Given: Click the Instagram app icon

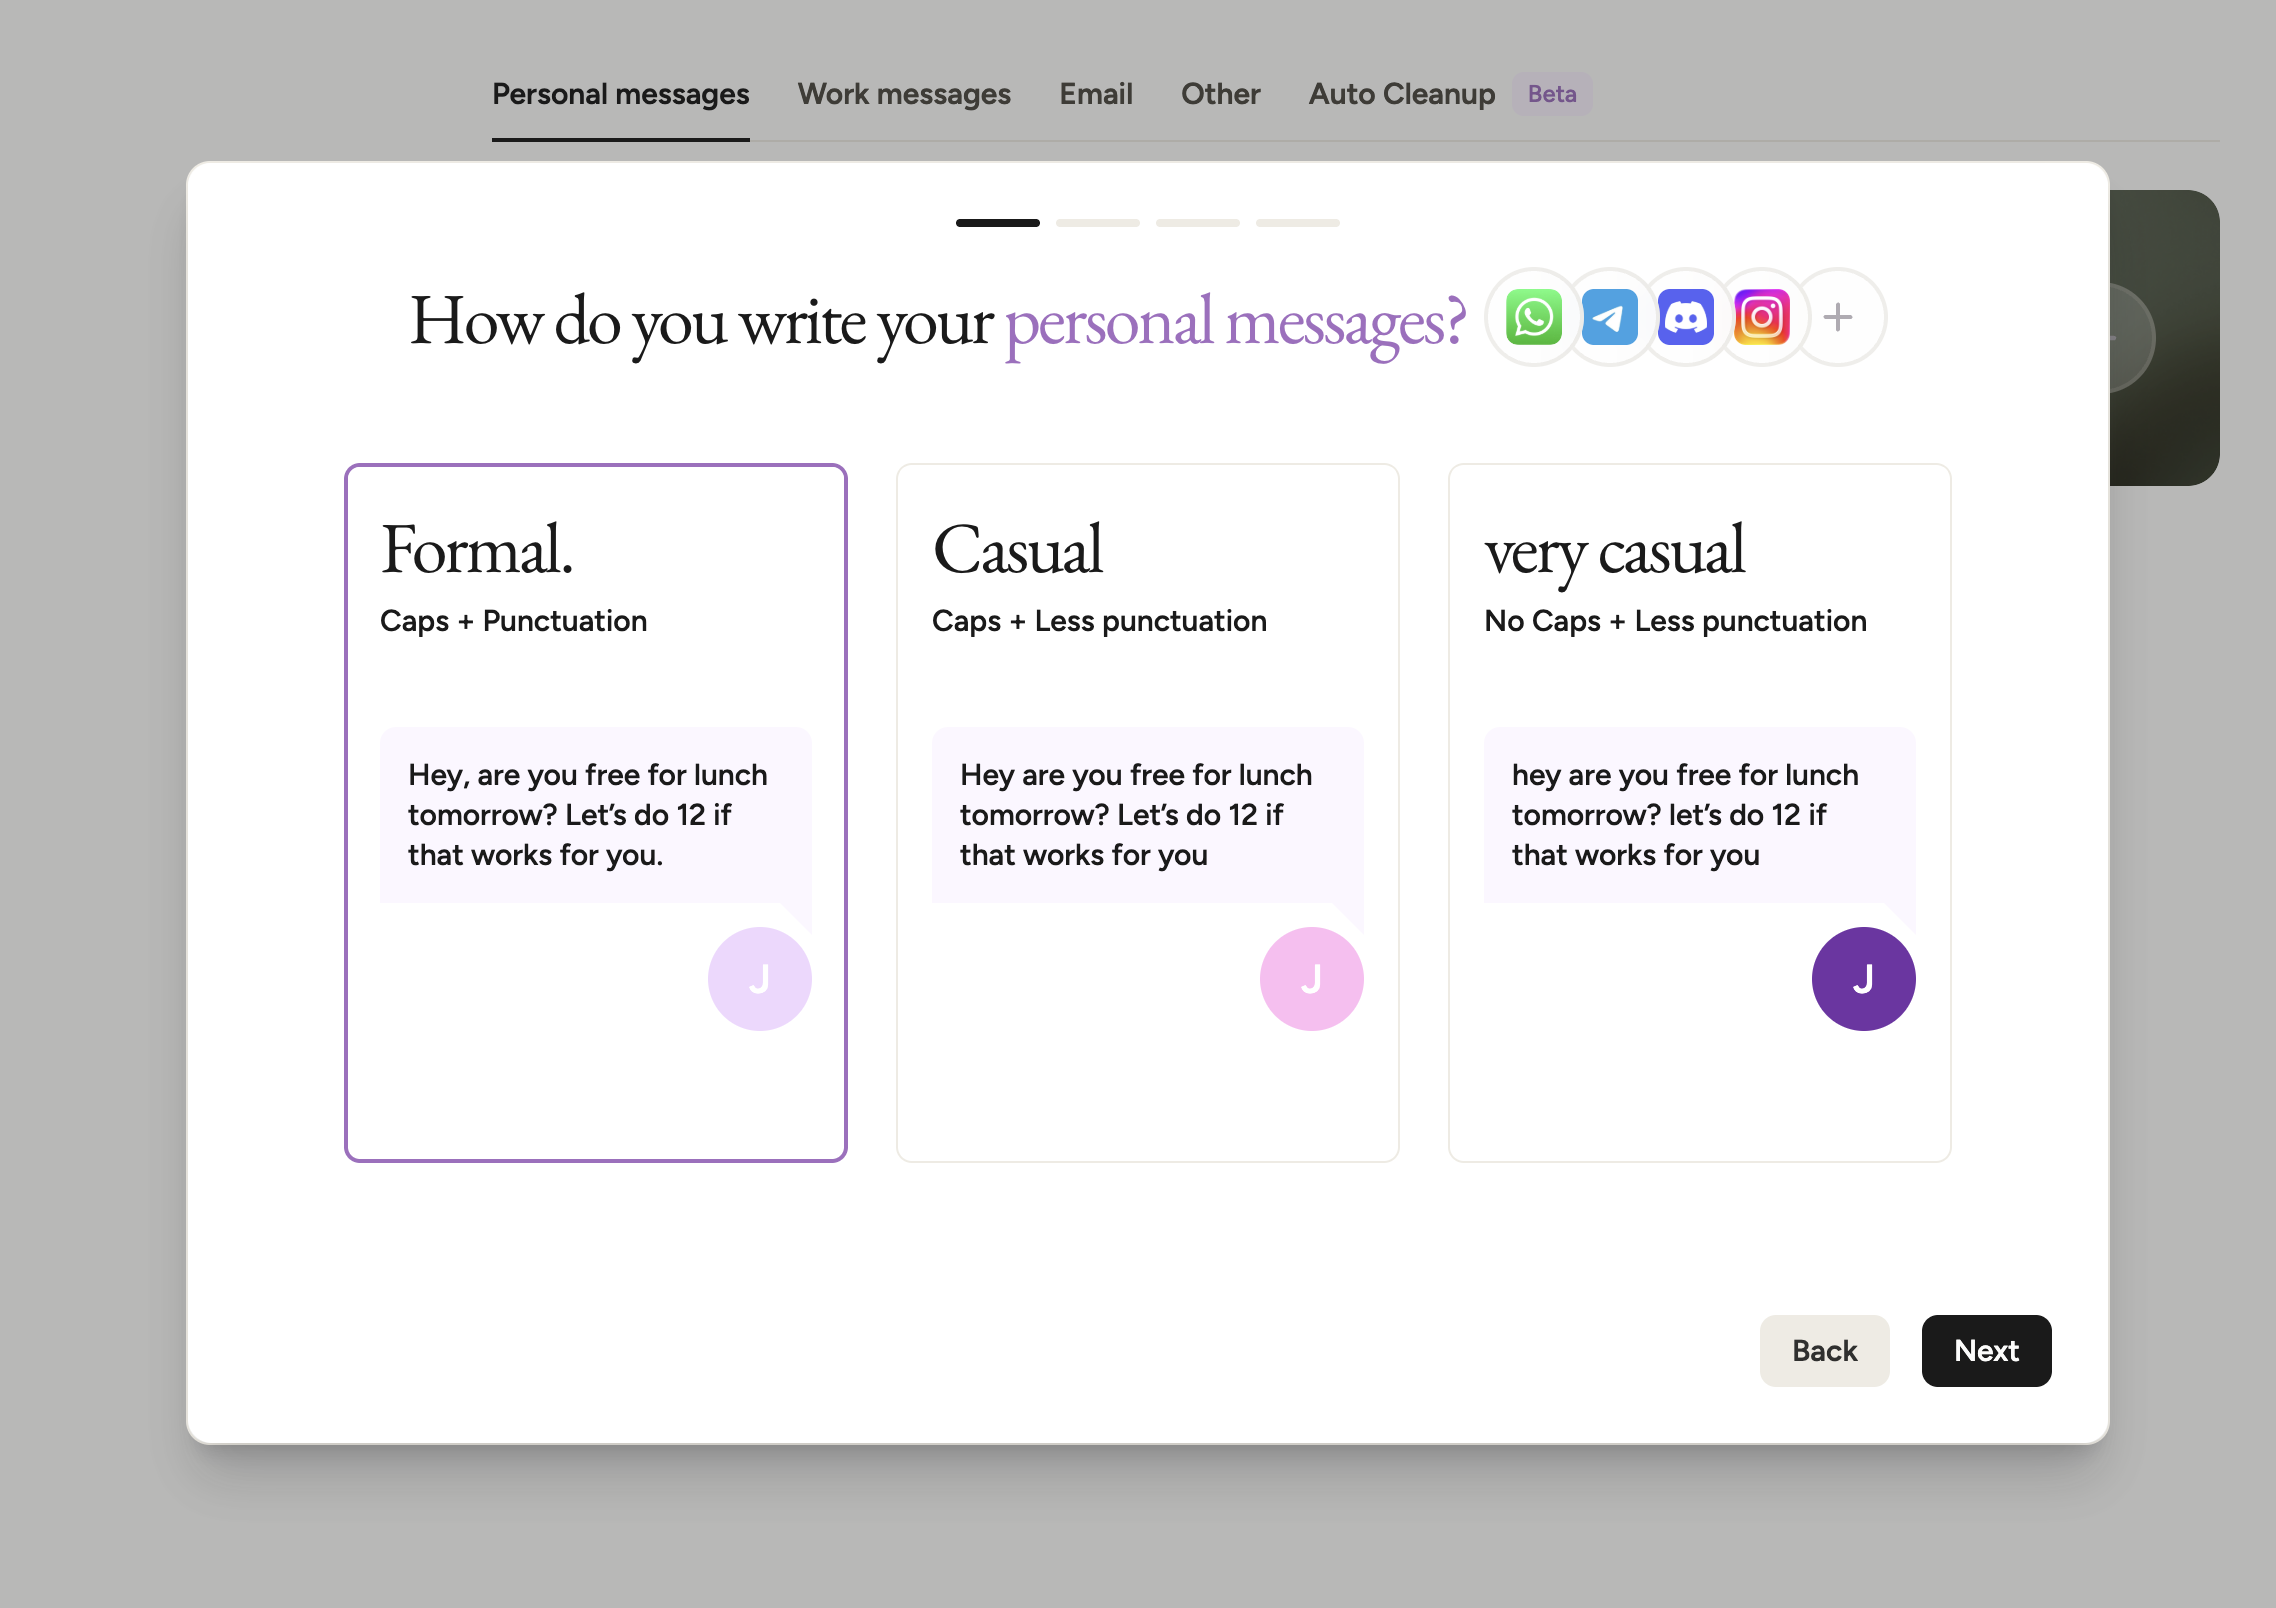Looking at the screenshot, I should pyautogui.click(x=1762, y=317).
